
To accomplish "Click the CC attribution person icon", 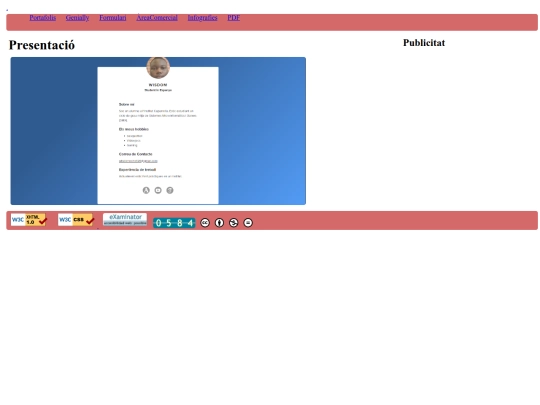I will [x=219, y=223].
